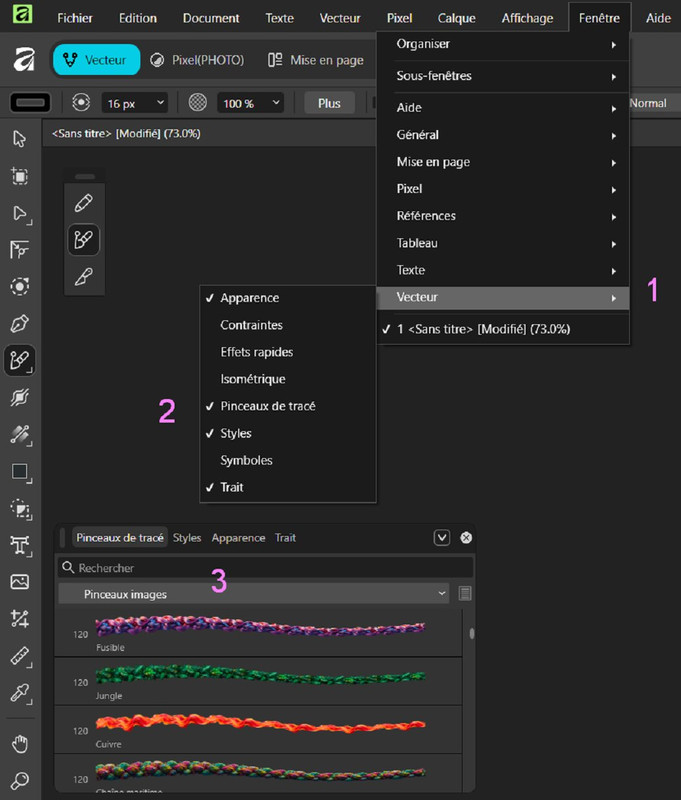This screenshot has height=800, width=681.
Task: Enable the Effets rapides panel
Action: [x=288, y=352]
